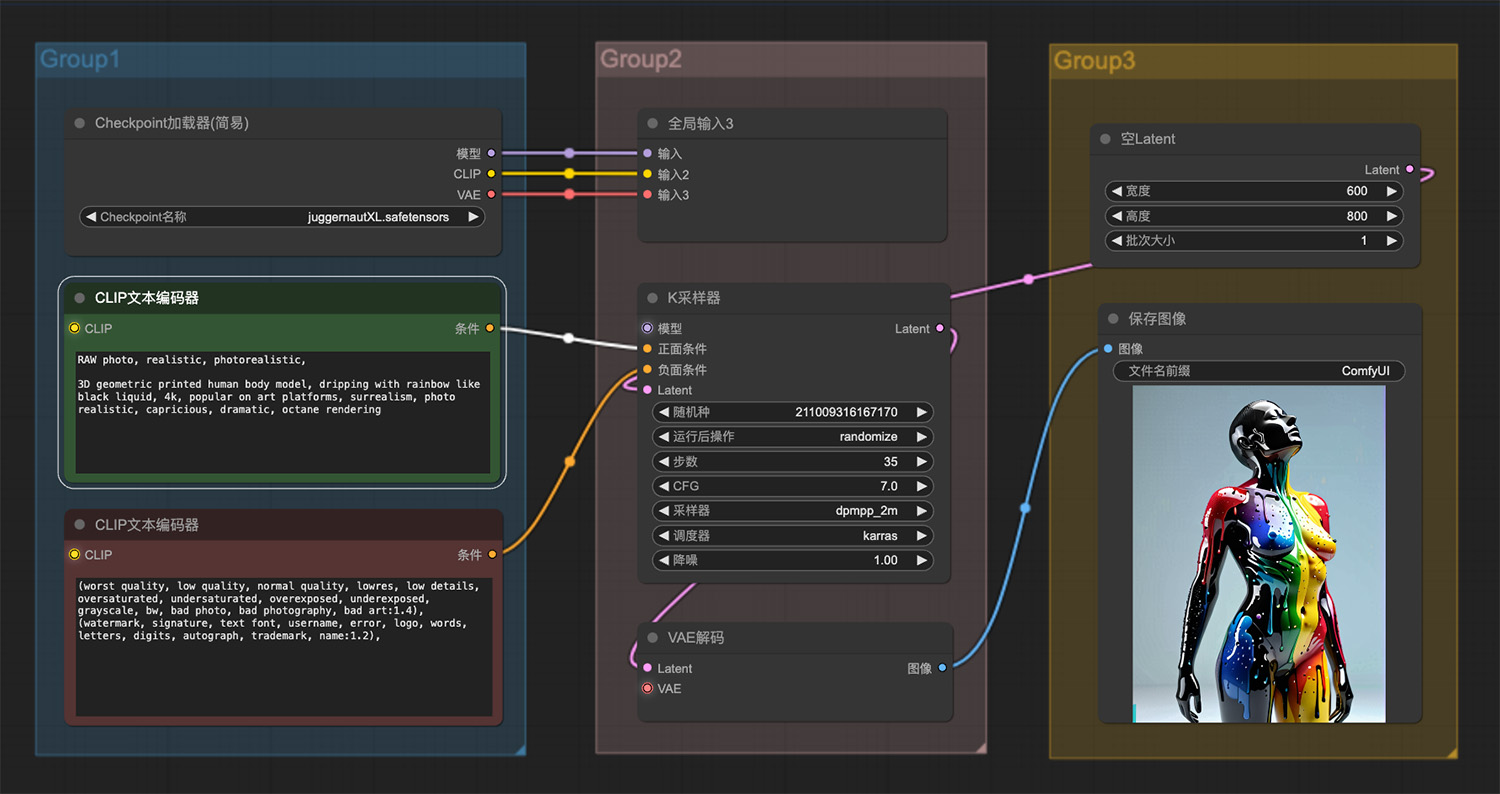This screenshot has height=794, width=1500.
Task: Click the midpoint dot on the pink 空Latent link
Action: pyautogui.click(x=1028, y=280)
